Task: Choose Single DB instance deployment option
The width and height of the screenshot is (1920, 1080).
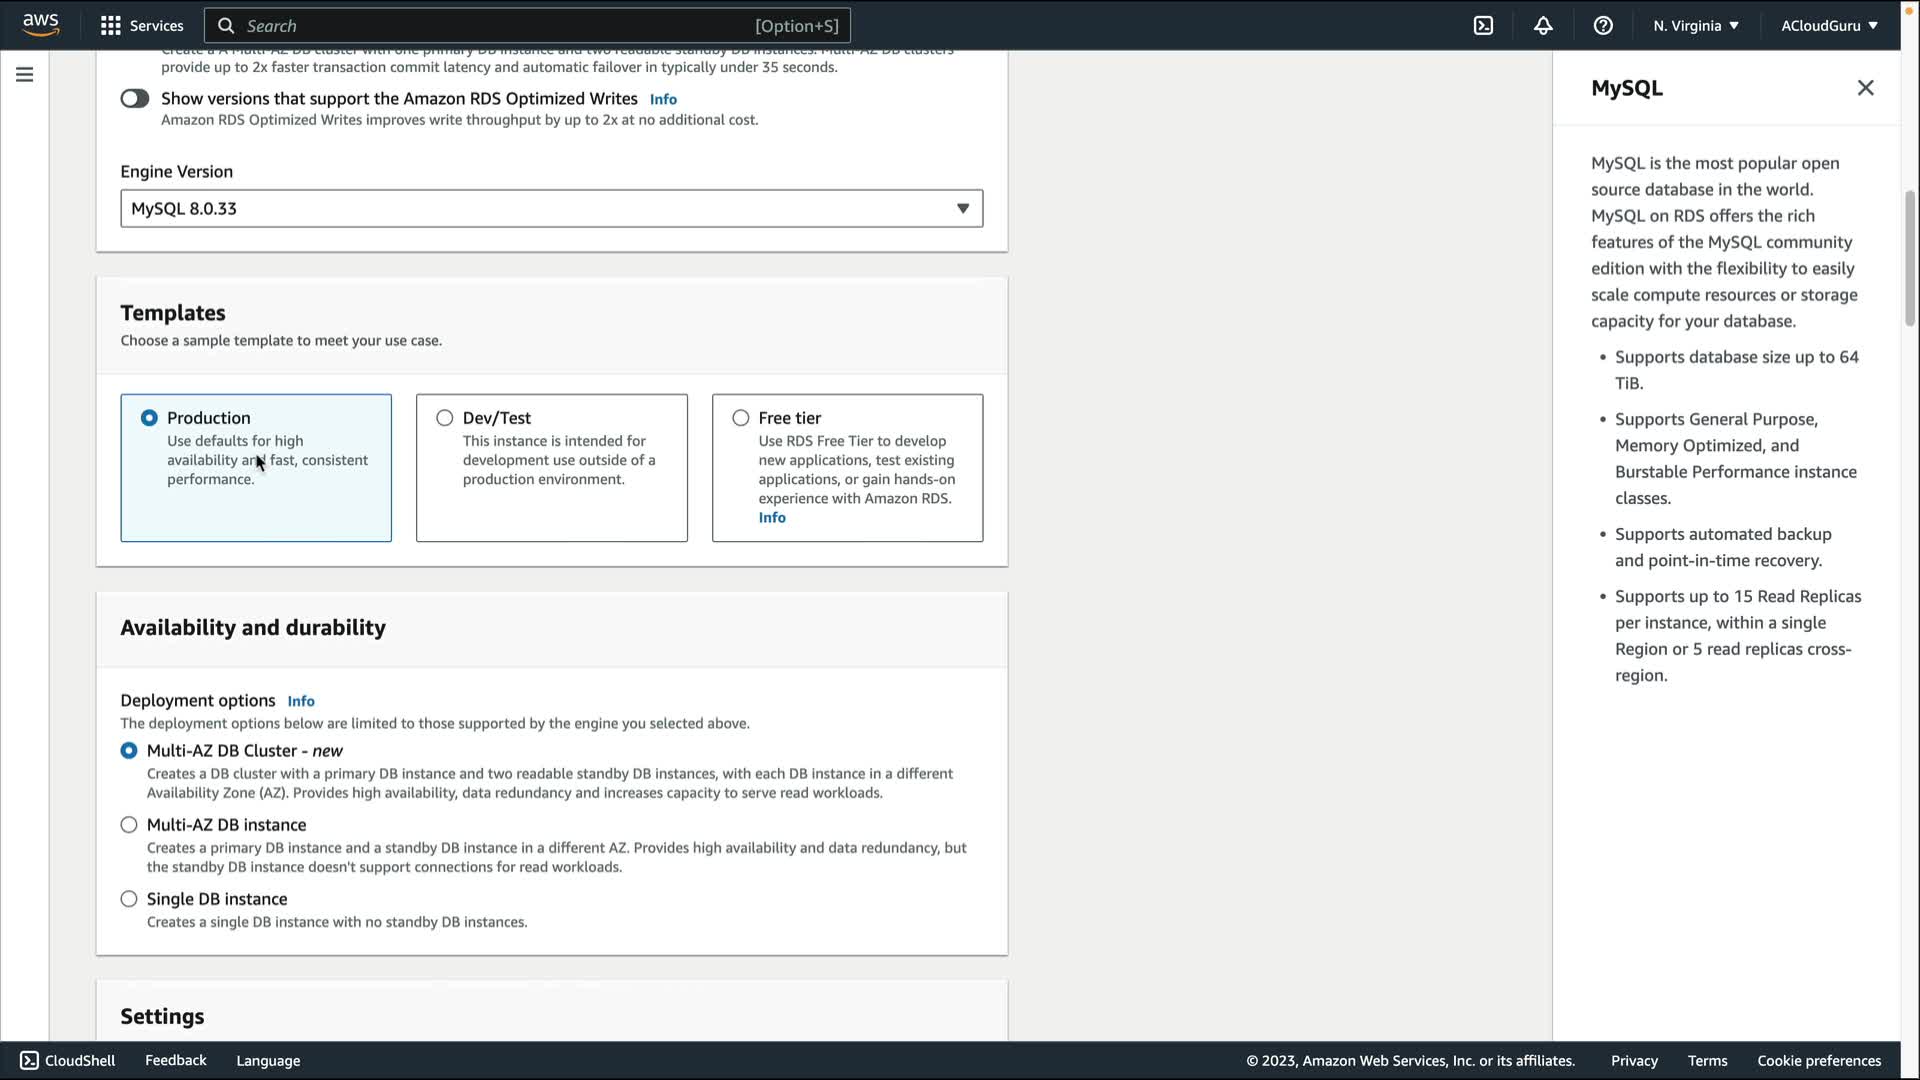Action: point(129,899)
